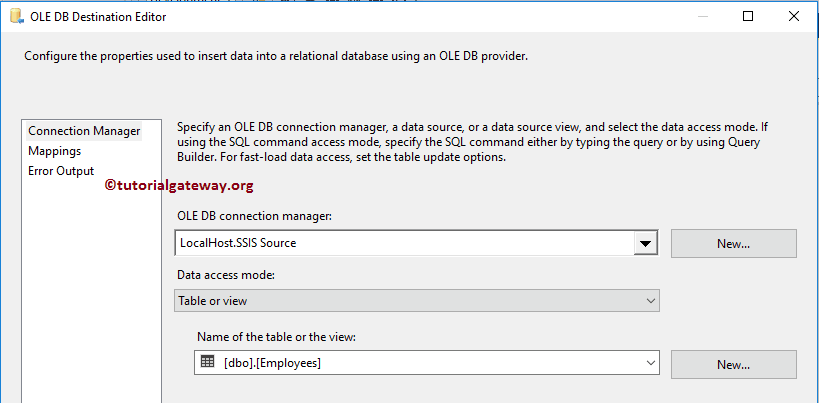The height and width of the screenshot is (403, 819).
Task: Click the LocalHost.SSIS Source text field
Action: coord(400,243)
